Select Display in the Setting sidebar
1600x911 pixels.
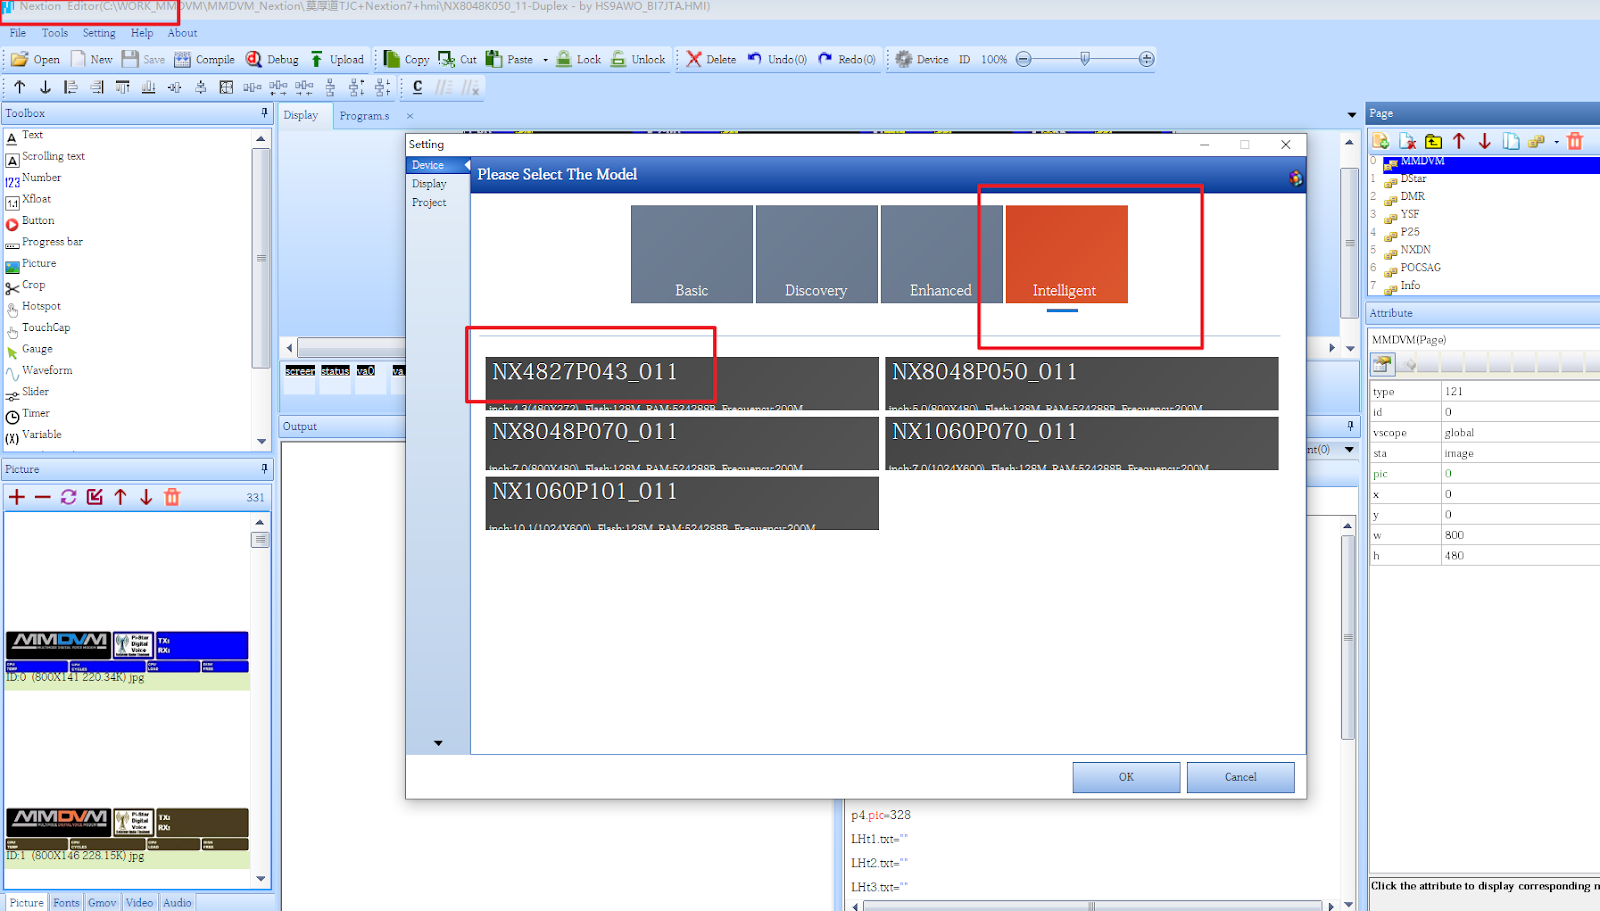tap(429, 184)
